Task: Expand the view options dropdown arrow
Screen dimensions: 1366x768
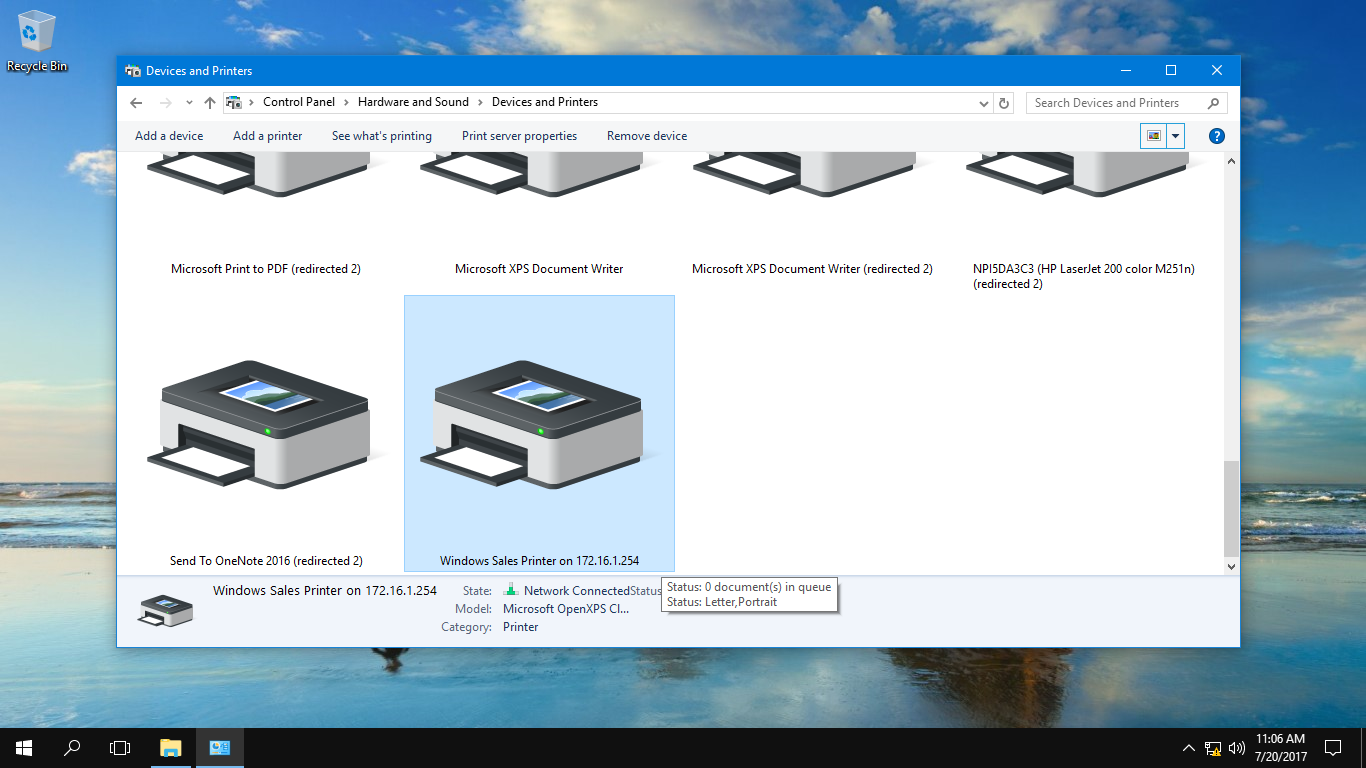Action: click(x=1176, y=136)
